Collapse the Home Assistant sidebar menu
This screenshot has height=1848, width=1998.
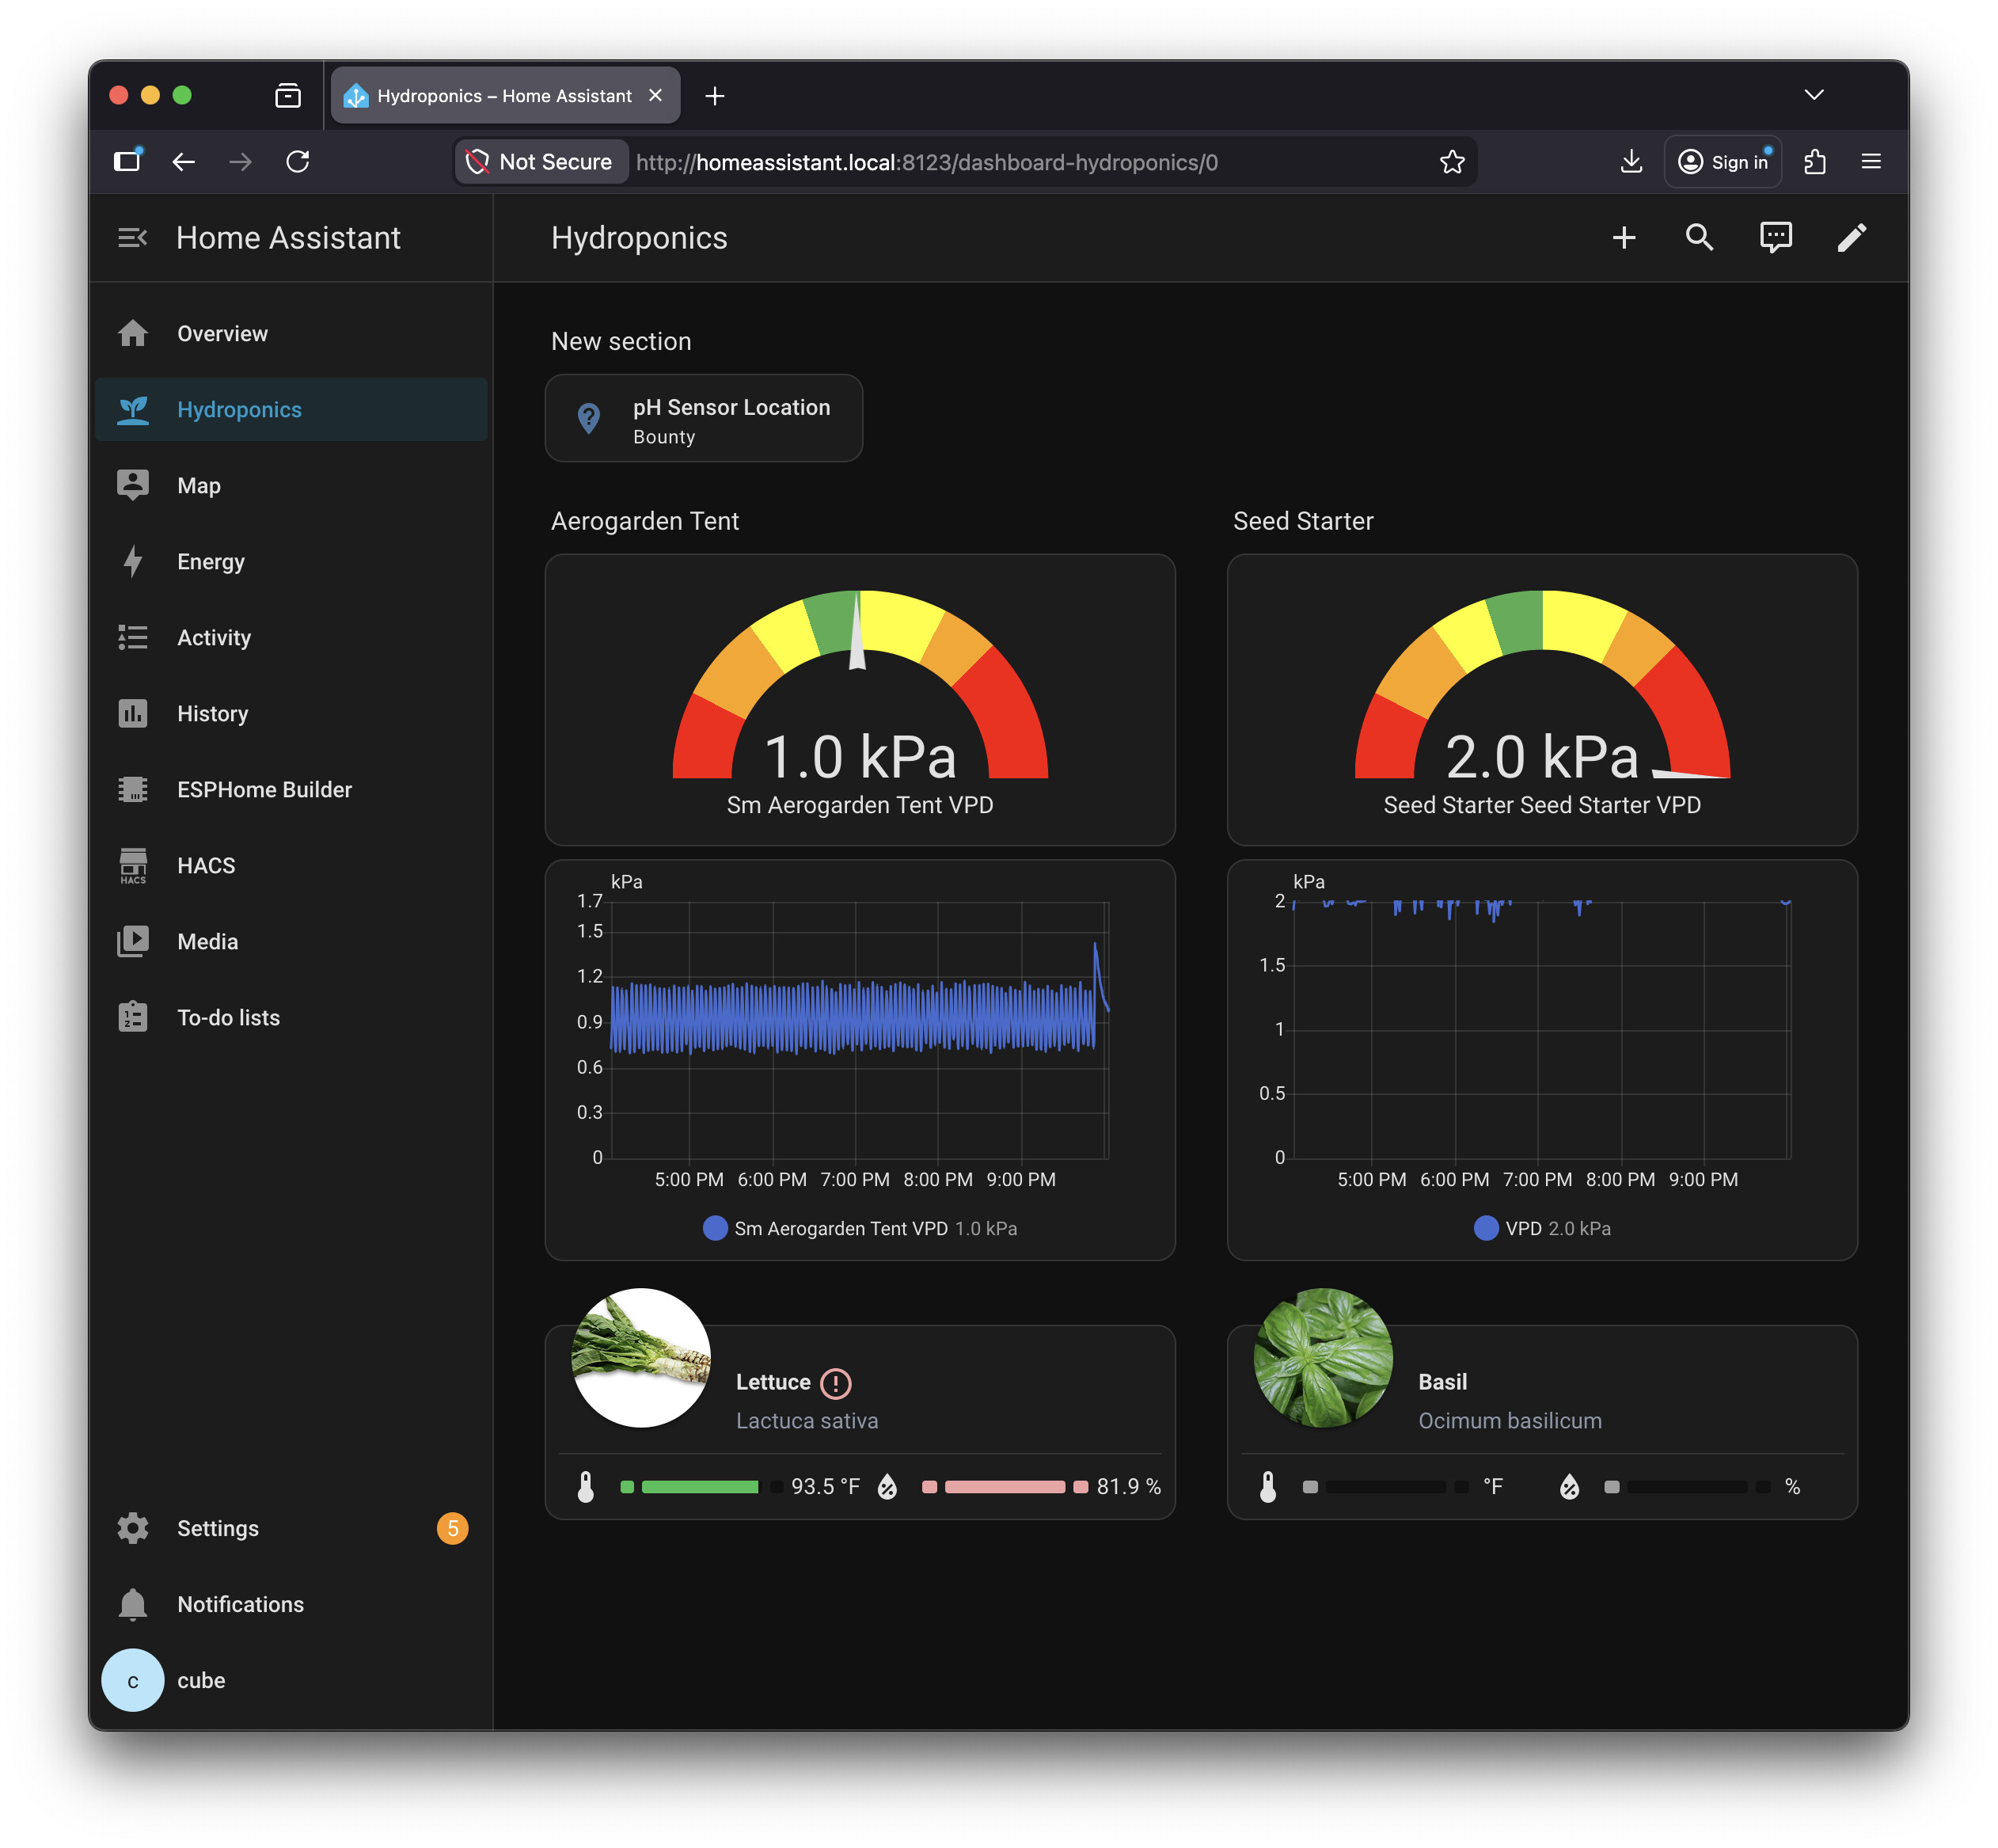click(132, 238)
